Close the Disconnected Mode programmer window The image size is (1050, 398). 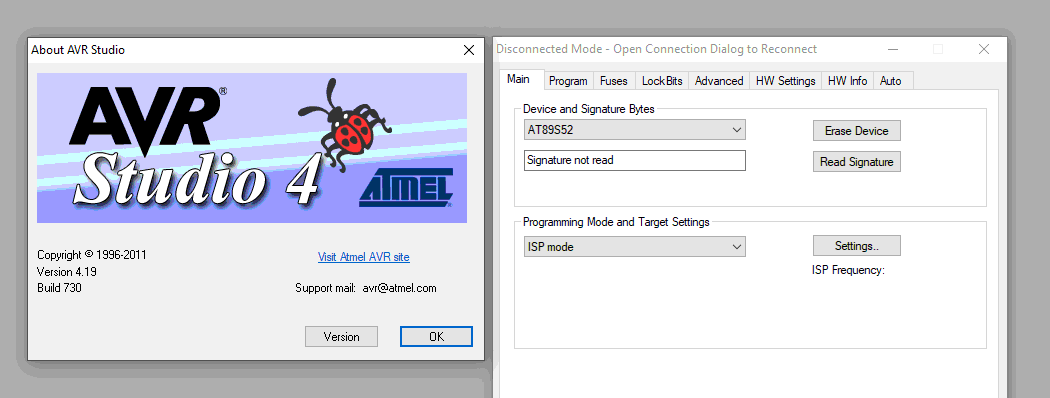(984, 49)
